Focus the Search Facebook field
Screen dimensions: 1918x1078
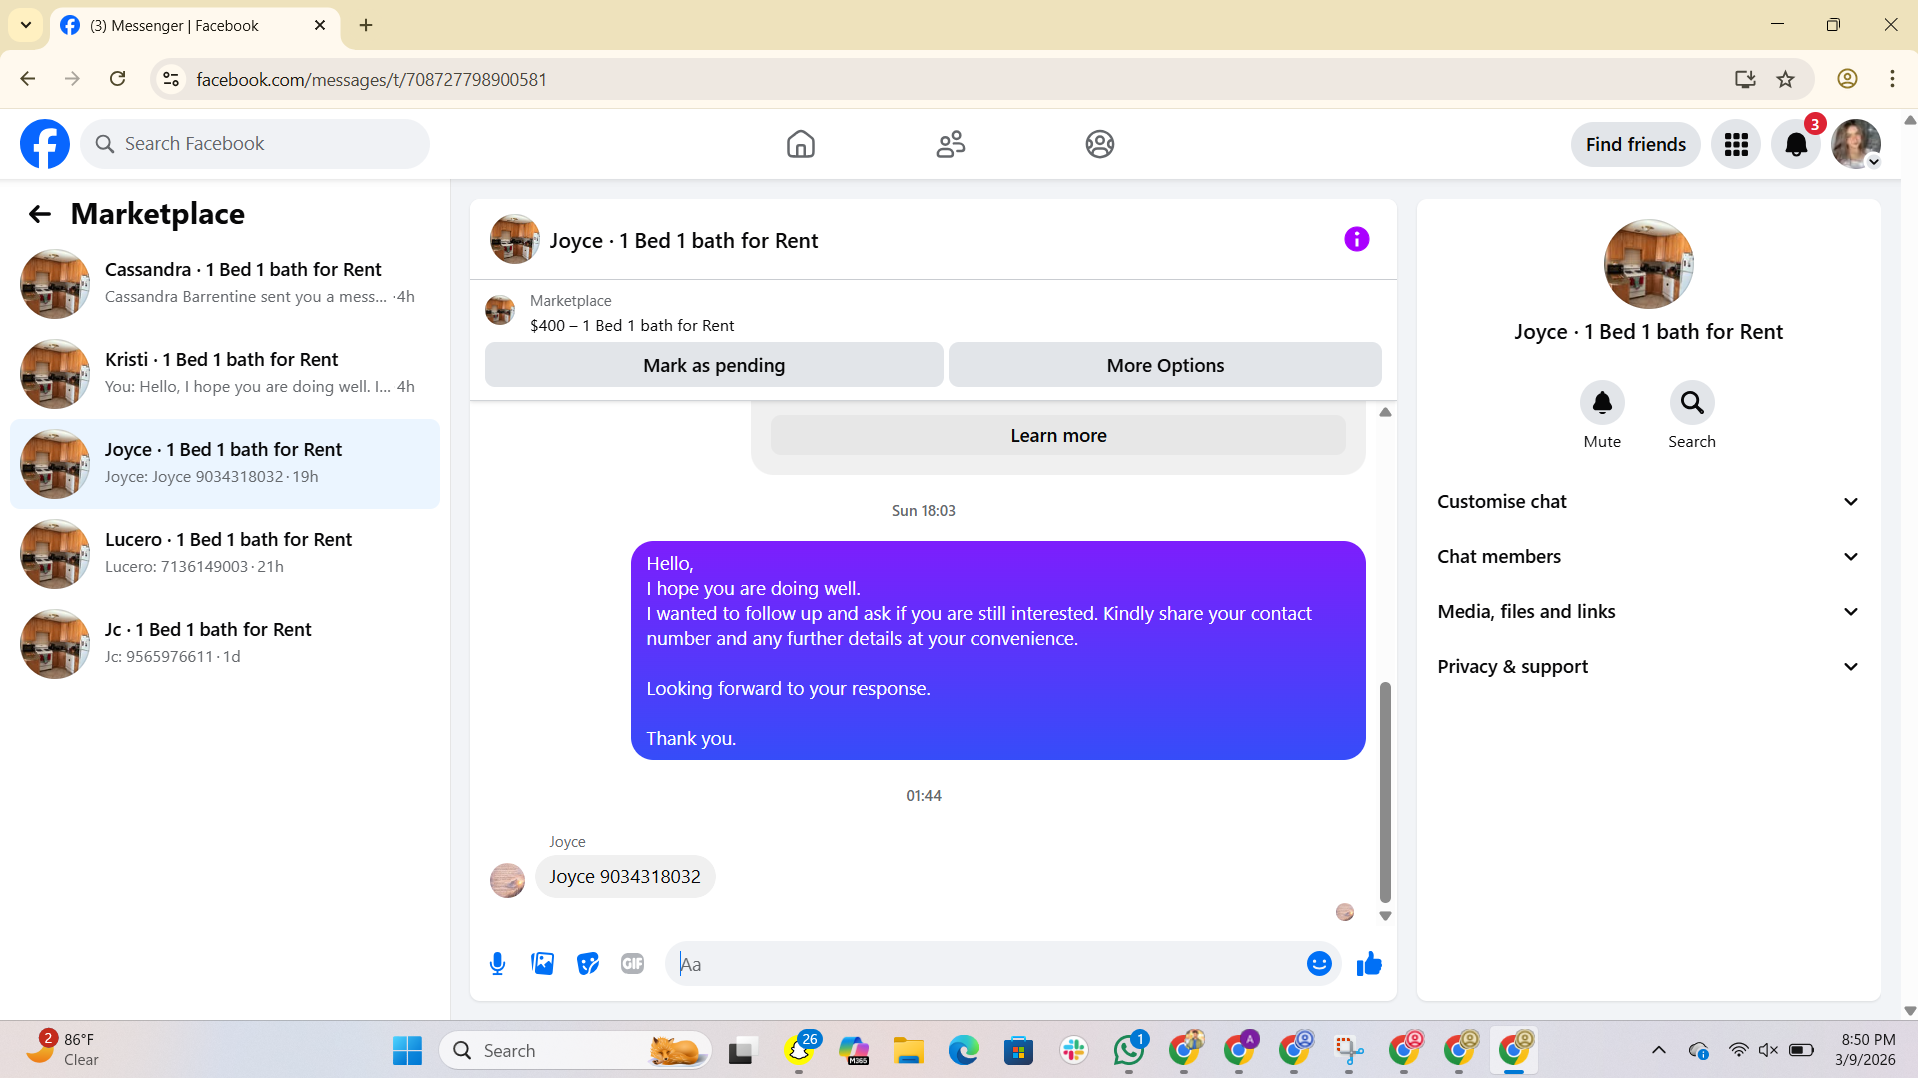click(255, 144)
